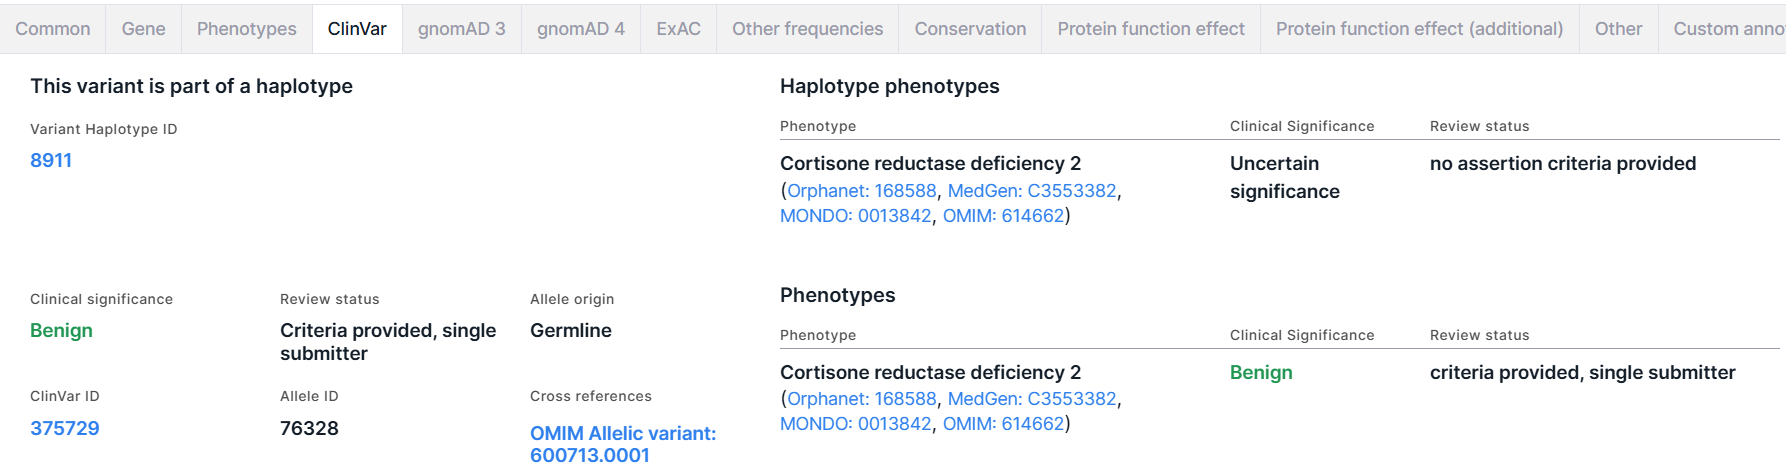Switch to gnomAD 4 tab
Image resolution: width=1786 pixels, height=471 pixels.
click(581, 29)
